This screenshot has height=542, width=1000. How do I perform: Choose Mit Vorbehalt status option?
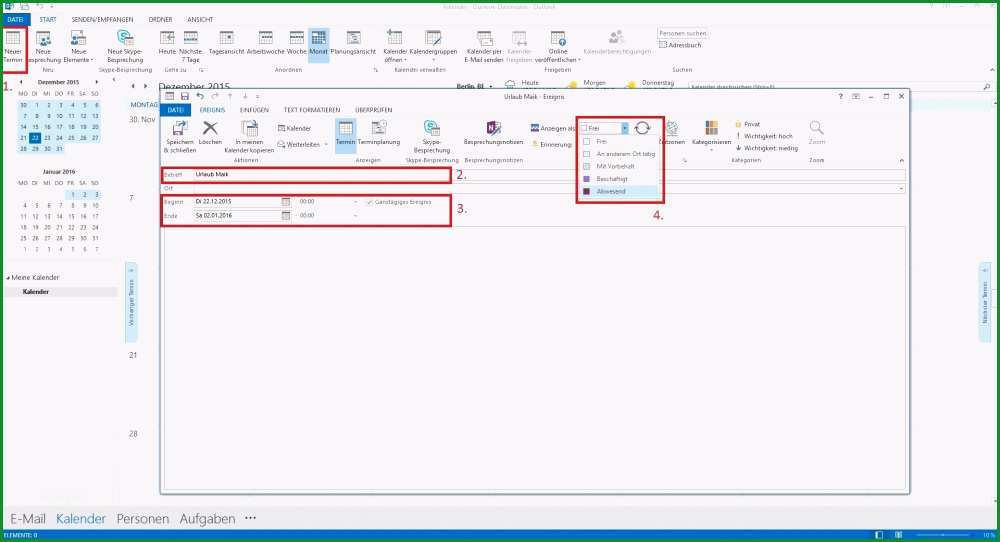618,166
